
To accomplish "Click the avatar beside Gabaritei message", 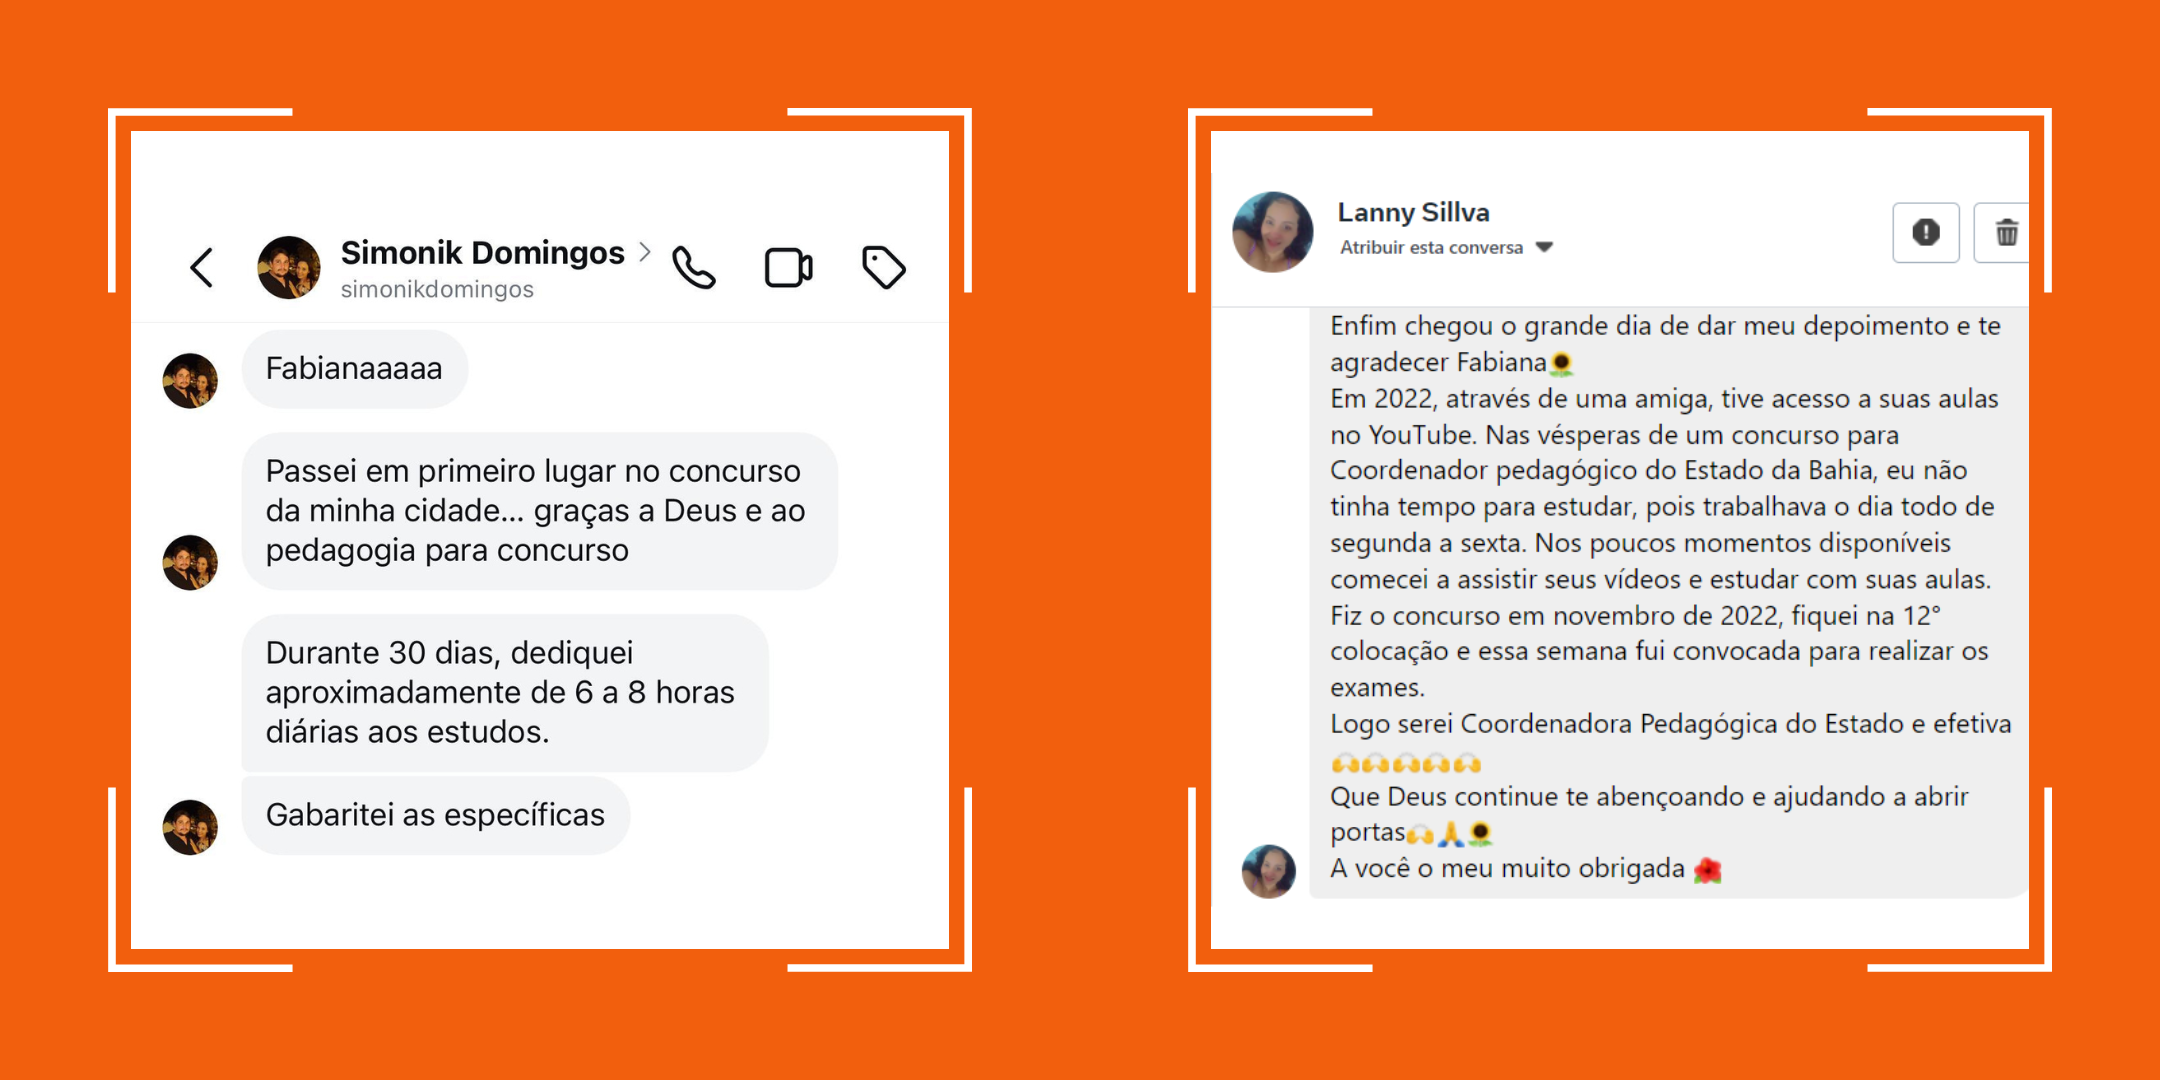I will pos(190,827).
